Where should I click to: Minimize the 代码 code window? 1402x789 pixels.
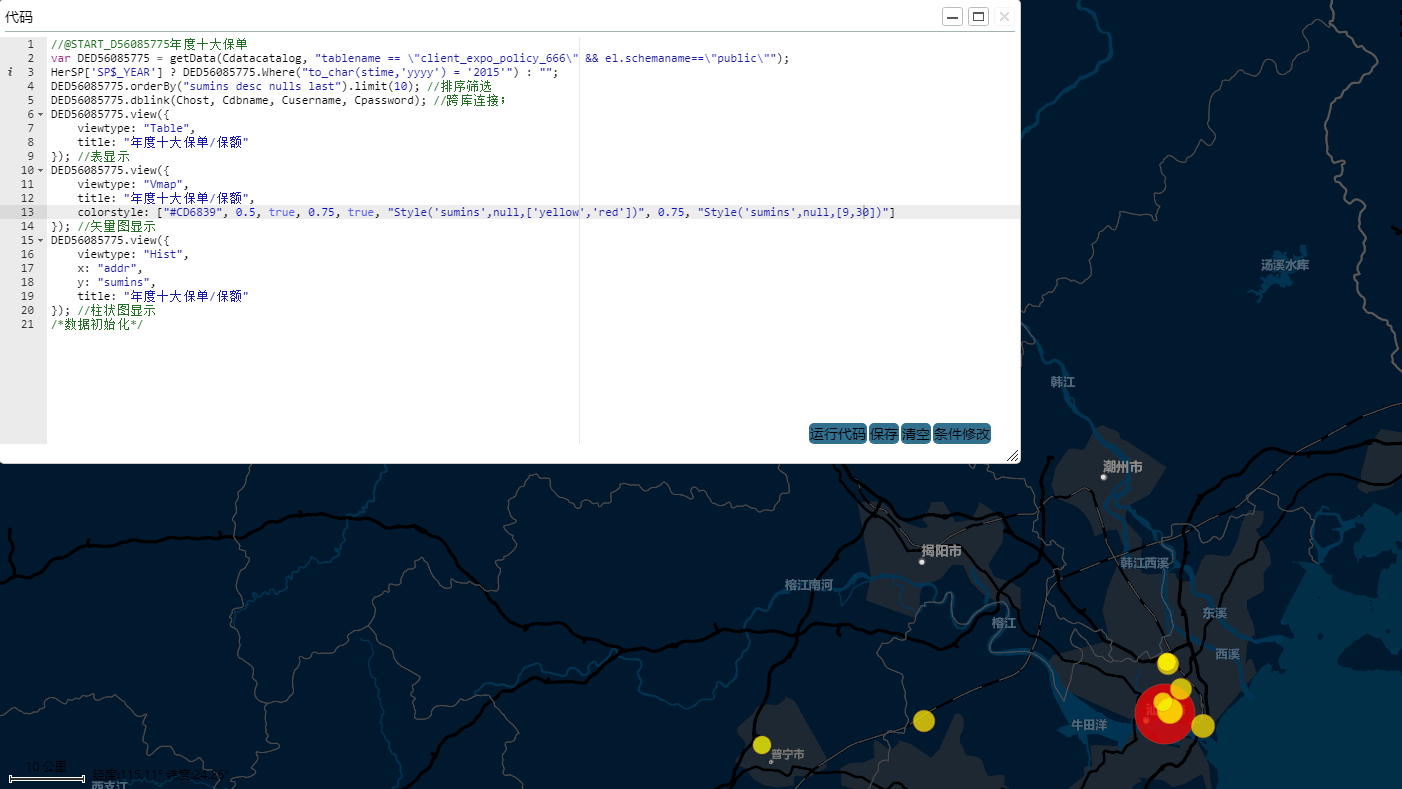coord(953,16)
